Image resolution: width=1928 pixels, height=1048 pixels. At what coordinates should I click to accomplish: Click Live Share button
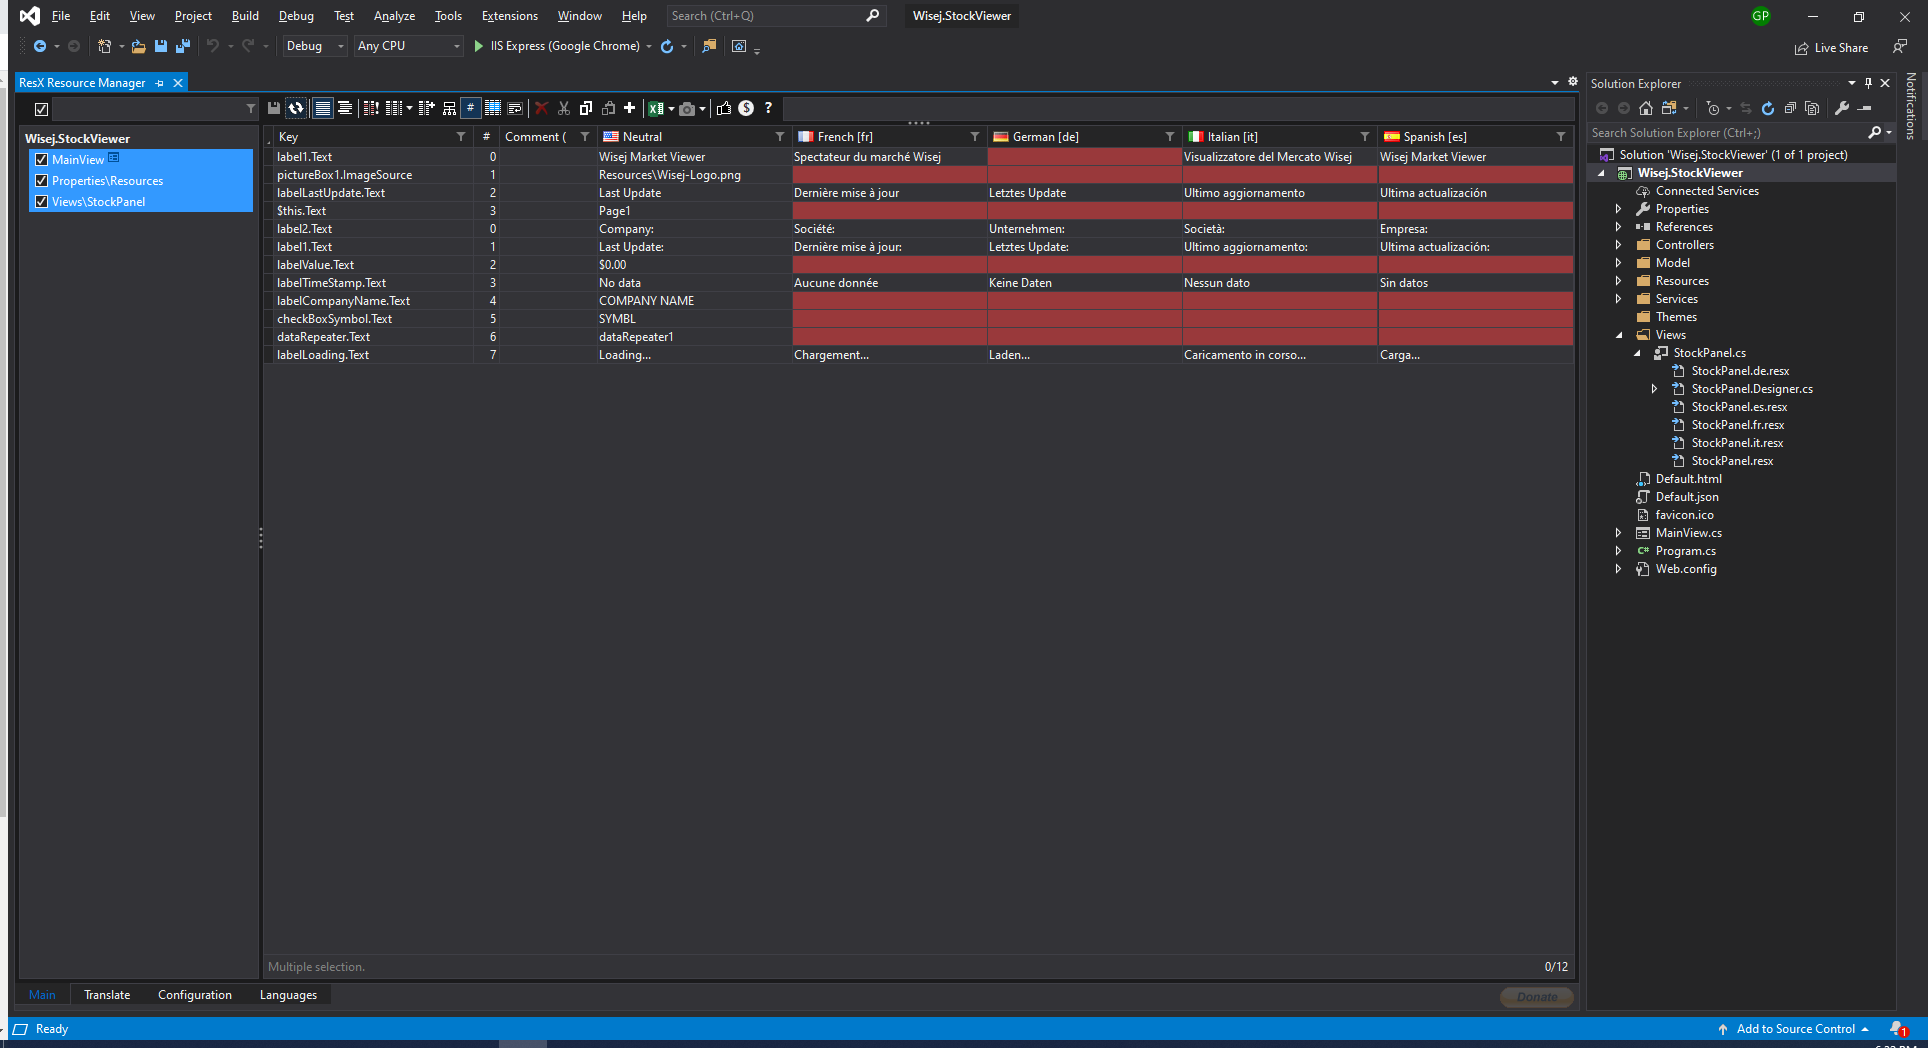1831,48
